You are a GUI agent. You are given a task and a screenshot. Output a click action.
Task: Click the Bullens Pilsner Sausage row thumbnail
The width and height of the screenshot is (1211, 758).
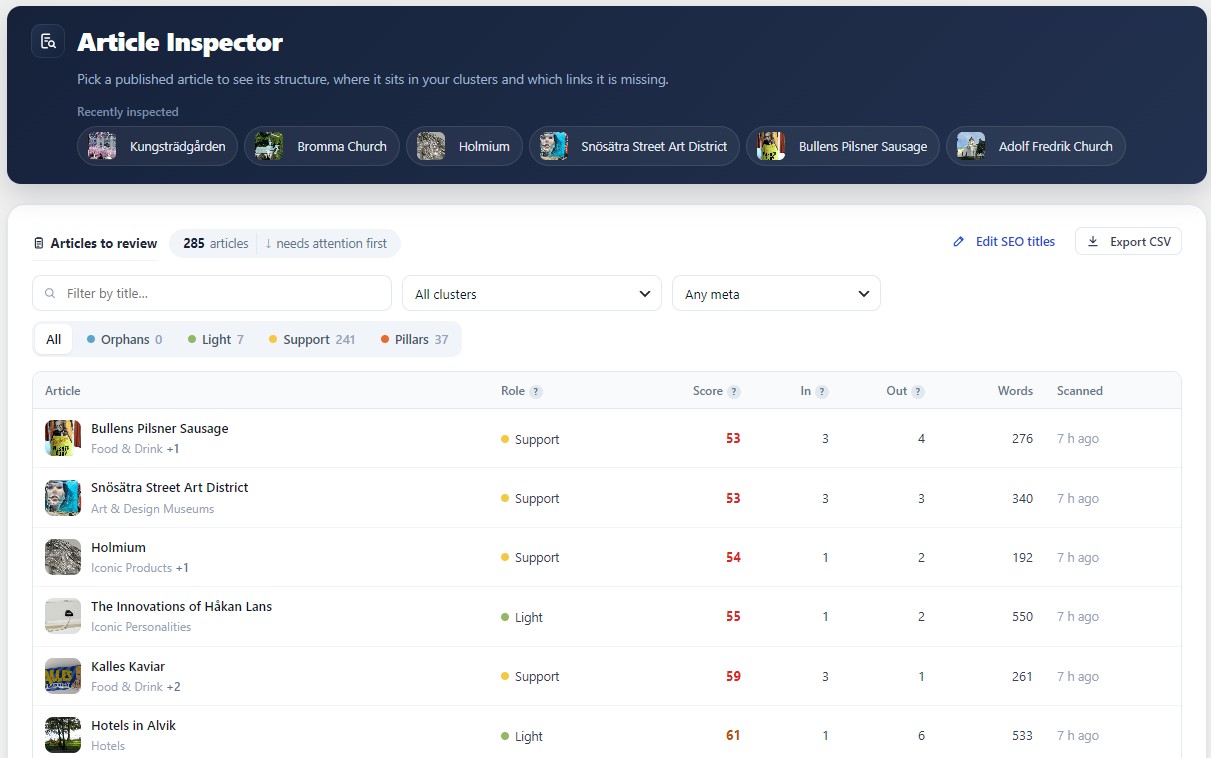tap(63, 438)
